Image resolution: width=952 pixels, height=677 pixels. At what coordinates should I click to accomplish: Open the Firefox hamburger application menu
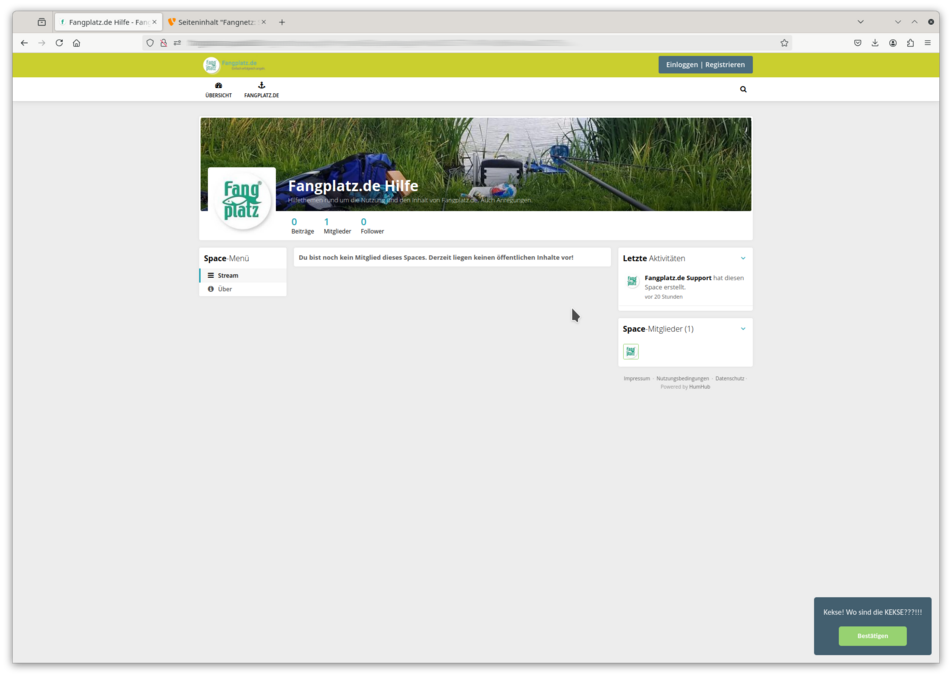pyautogui.click(x=927, y=43)
